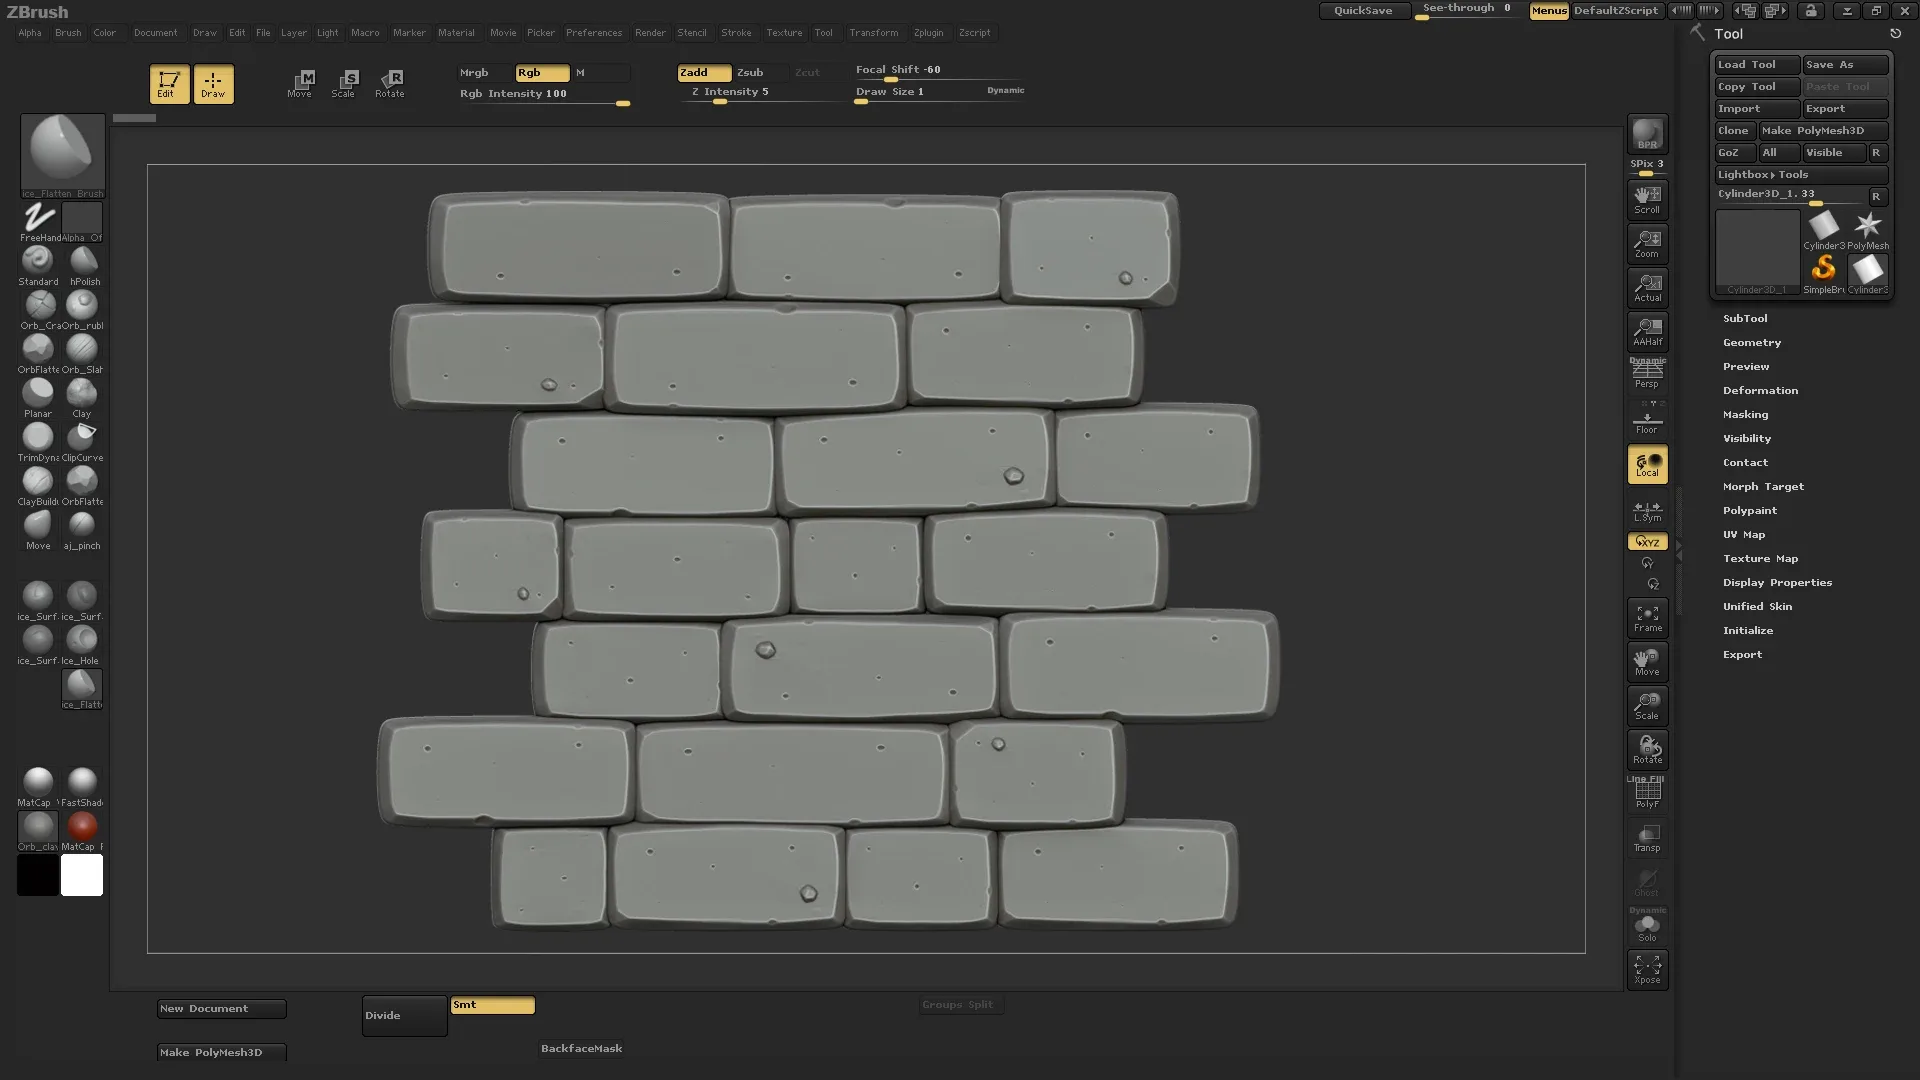Choose the ClayBuildup brush icon
The height and width of the screenshot is (1080, 1920).
coord(38,482)
